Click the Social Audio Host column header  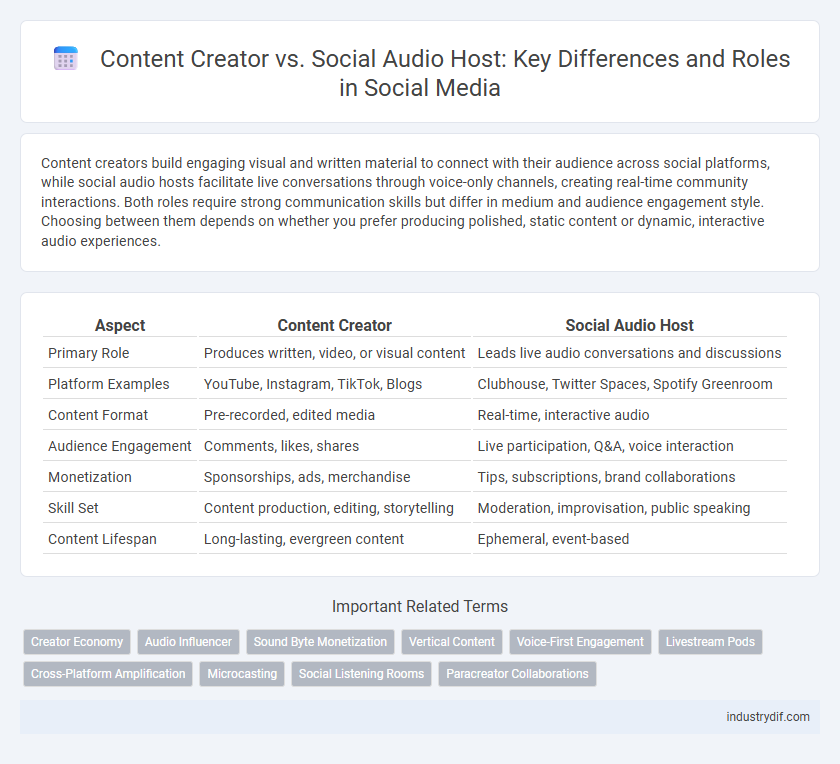tap(629, 325)
